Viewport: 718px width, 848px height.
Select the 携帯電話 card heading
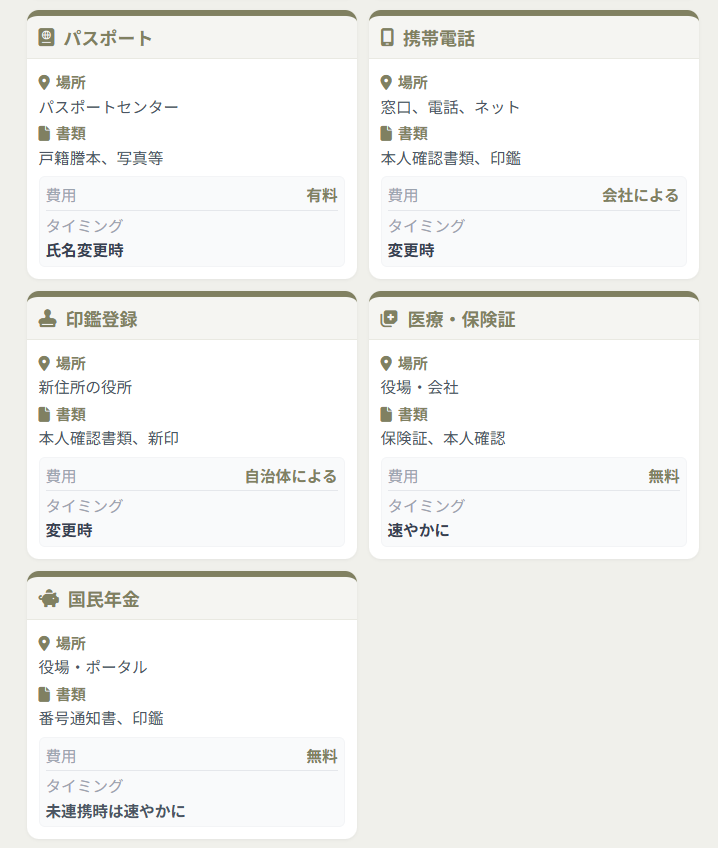tap(439, 39)
